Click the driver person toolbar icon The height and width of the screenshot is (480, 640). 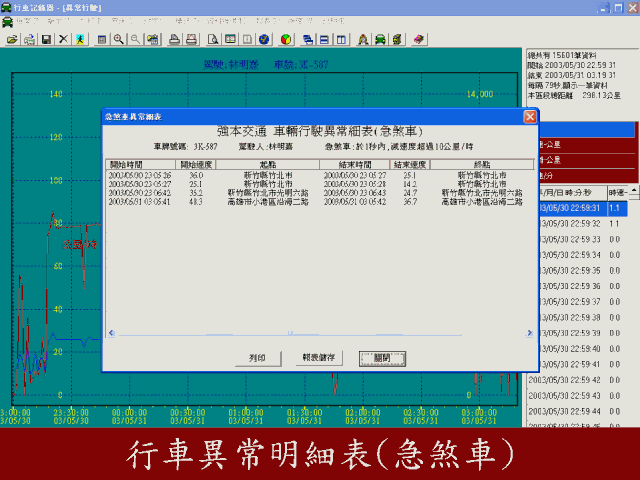tap(363, 39)
